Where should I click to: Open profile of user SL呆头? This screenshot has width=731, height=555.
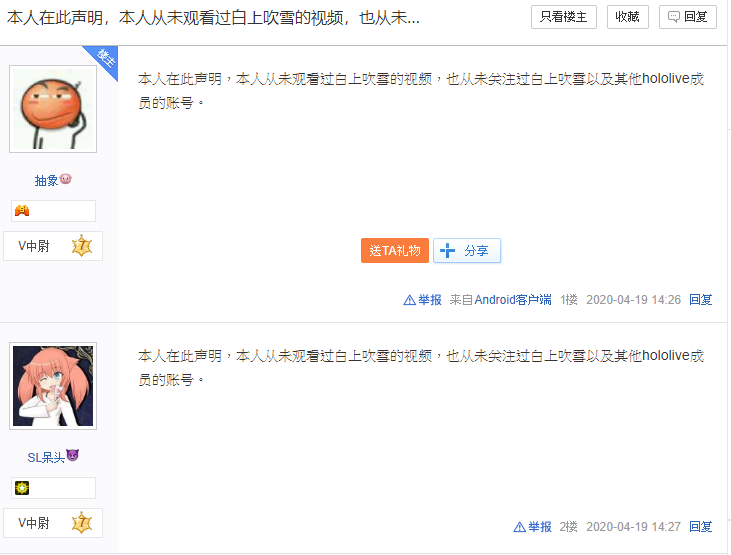(x=46, y=457)
